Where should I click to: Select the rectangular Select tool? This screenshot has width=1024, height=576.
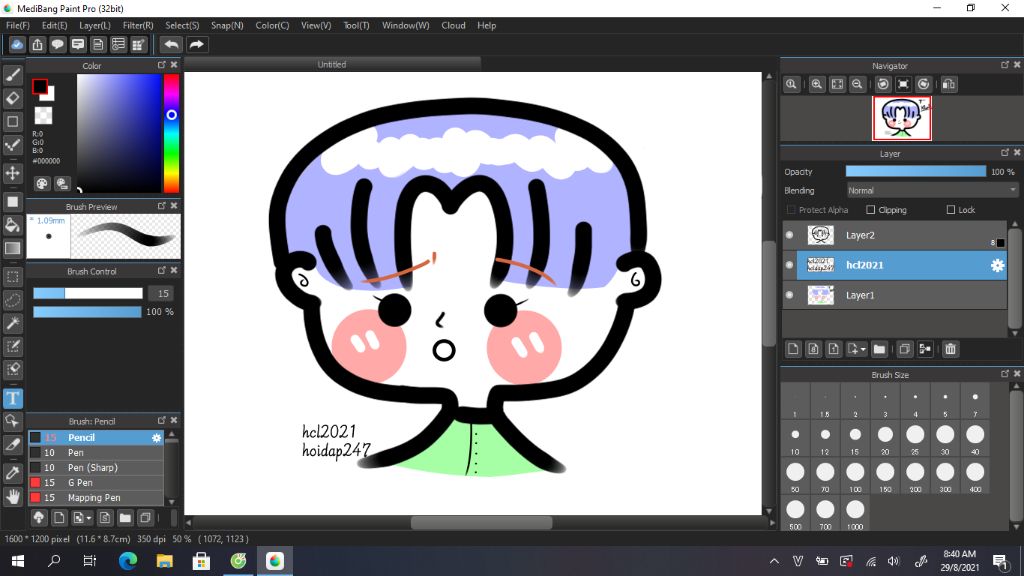pos(12,277)
